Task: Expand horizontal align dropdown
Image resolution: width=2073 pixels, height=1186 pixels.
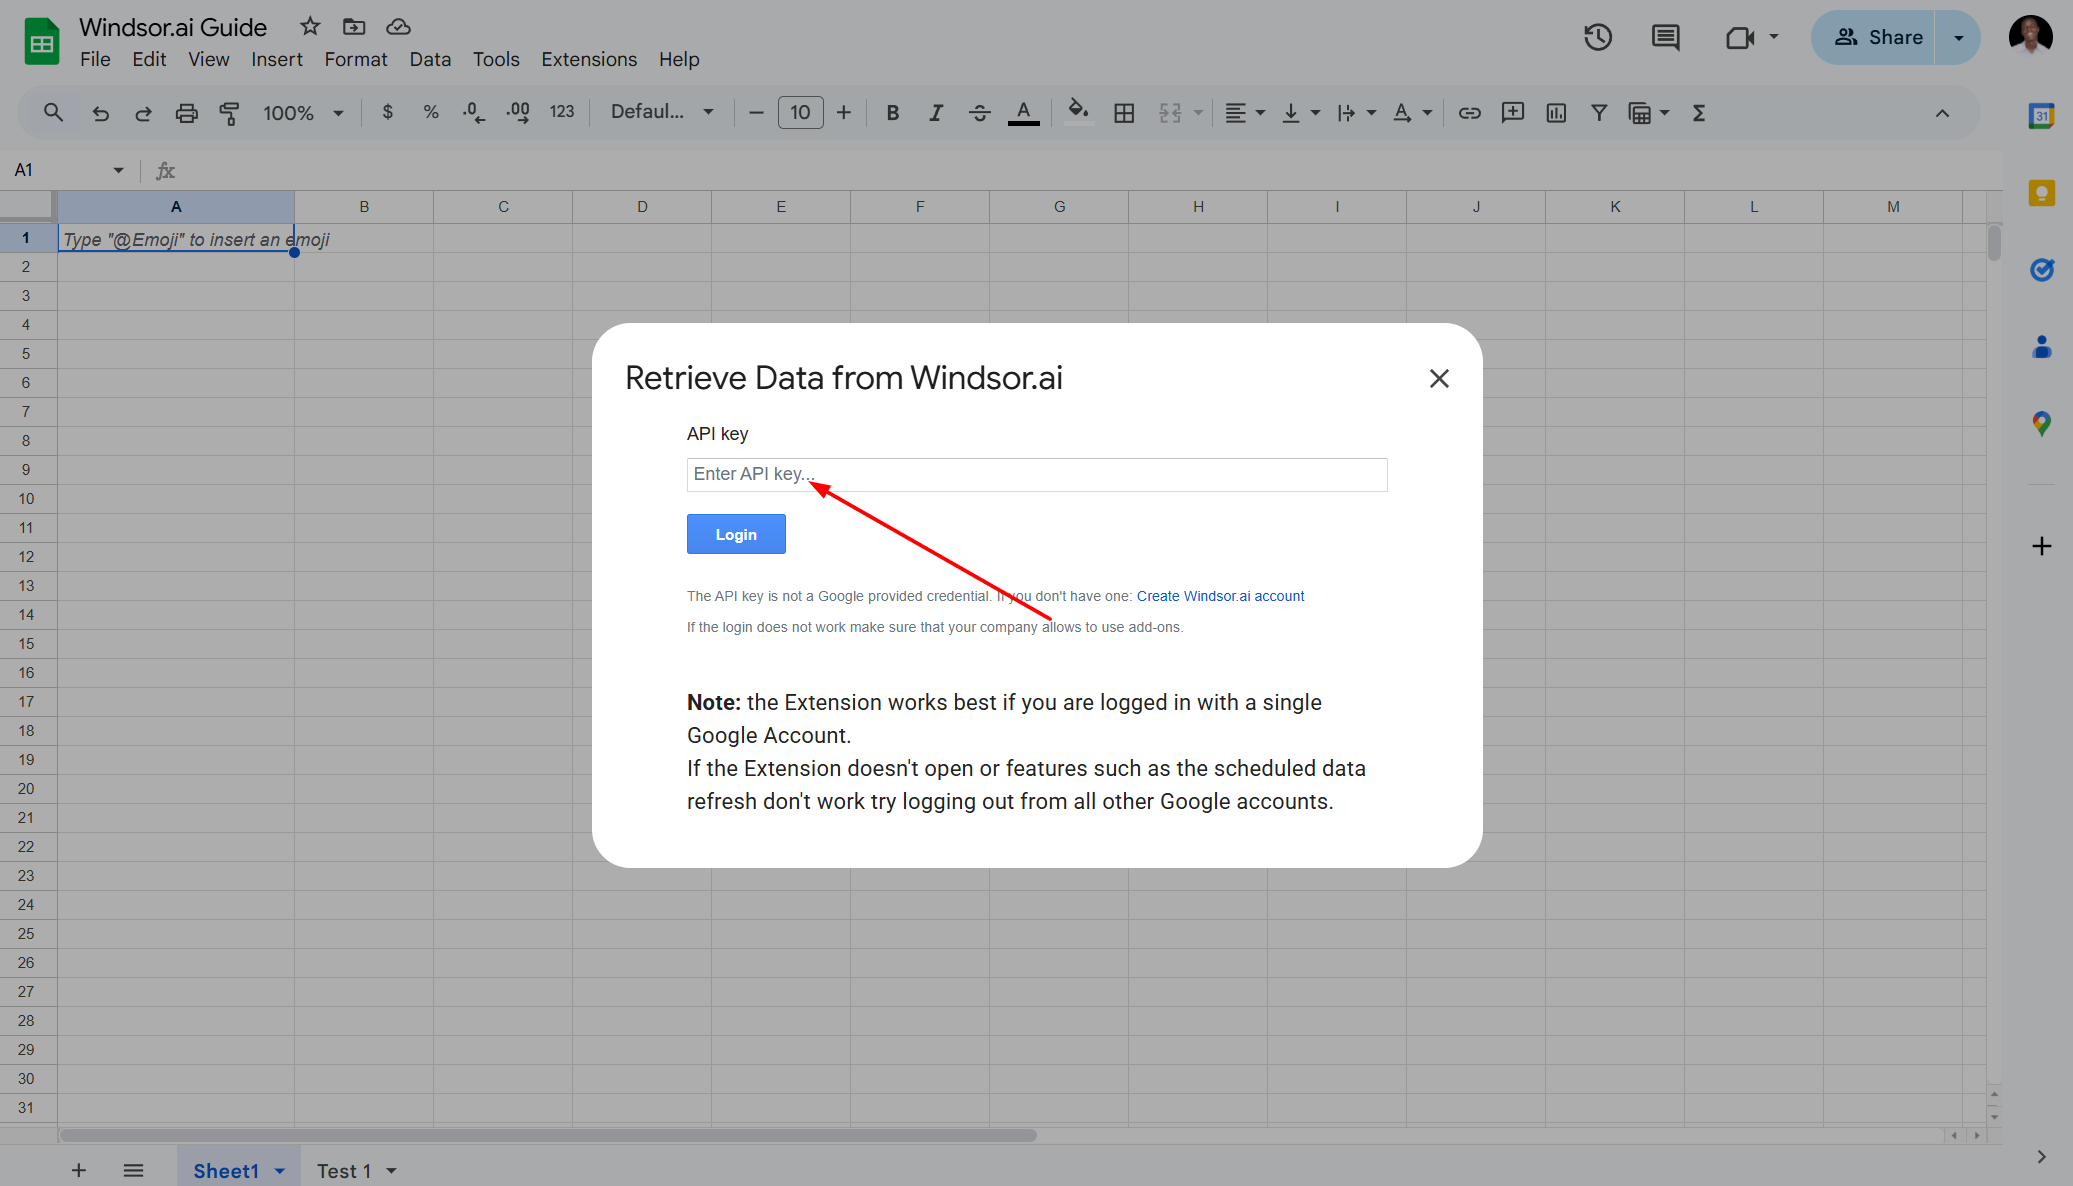Action: [x=1260, y=113]
